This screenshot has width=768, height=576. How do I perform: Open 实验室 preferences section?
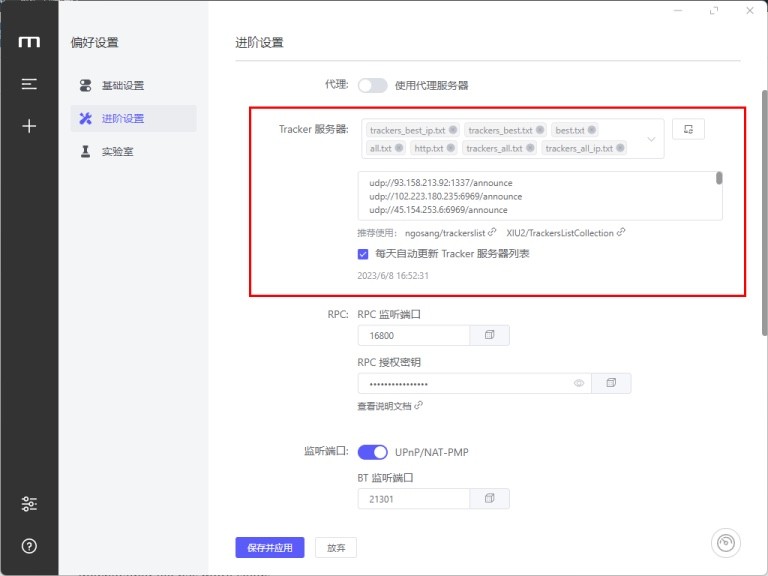click(133, 151)
